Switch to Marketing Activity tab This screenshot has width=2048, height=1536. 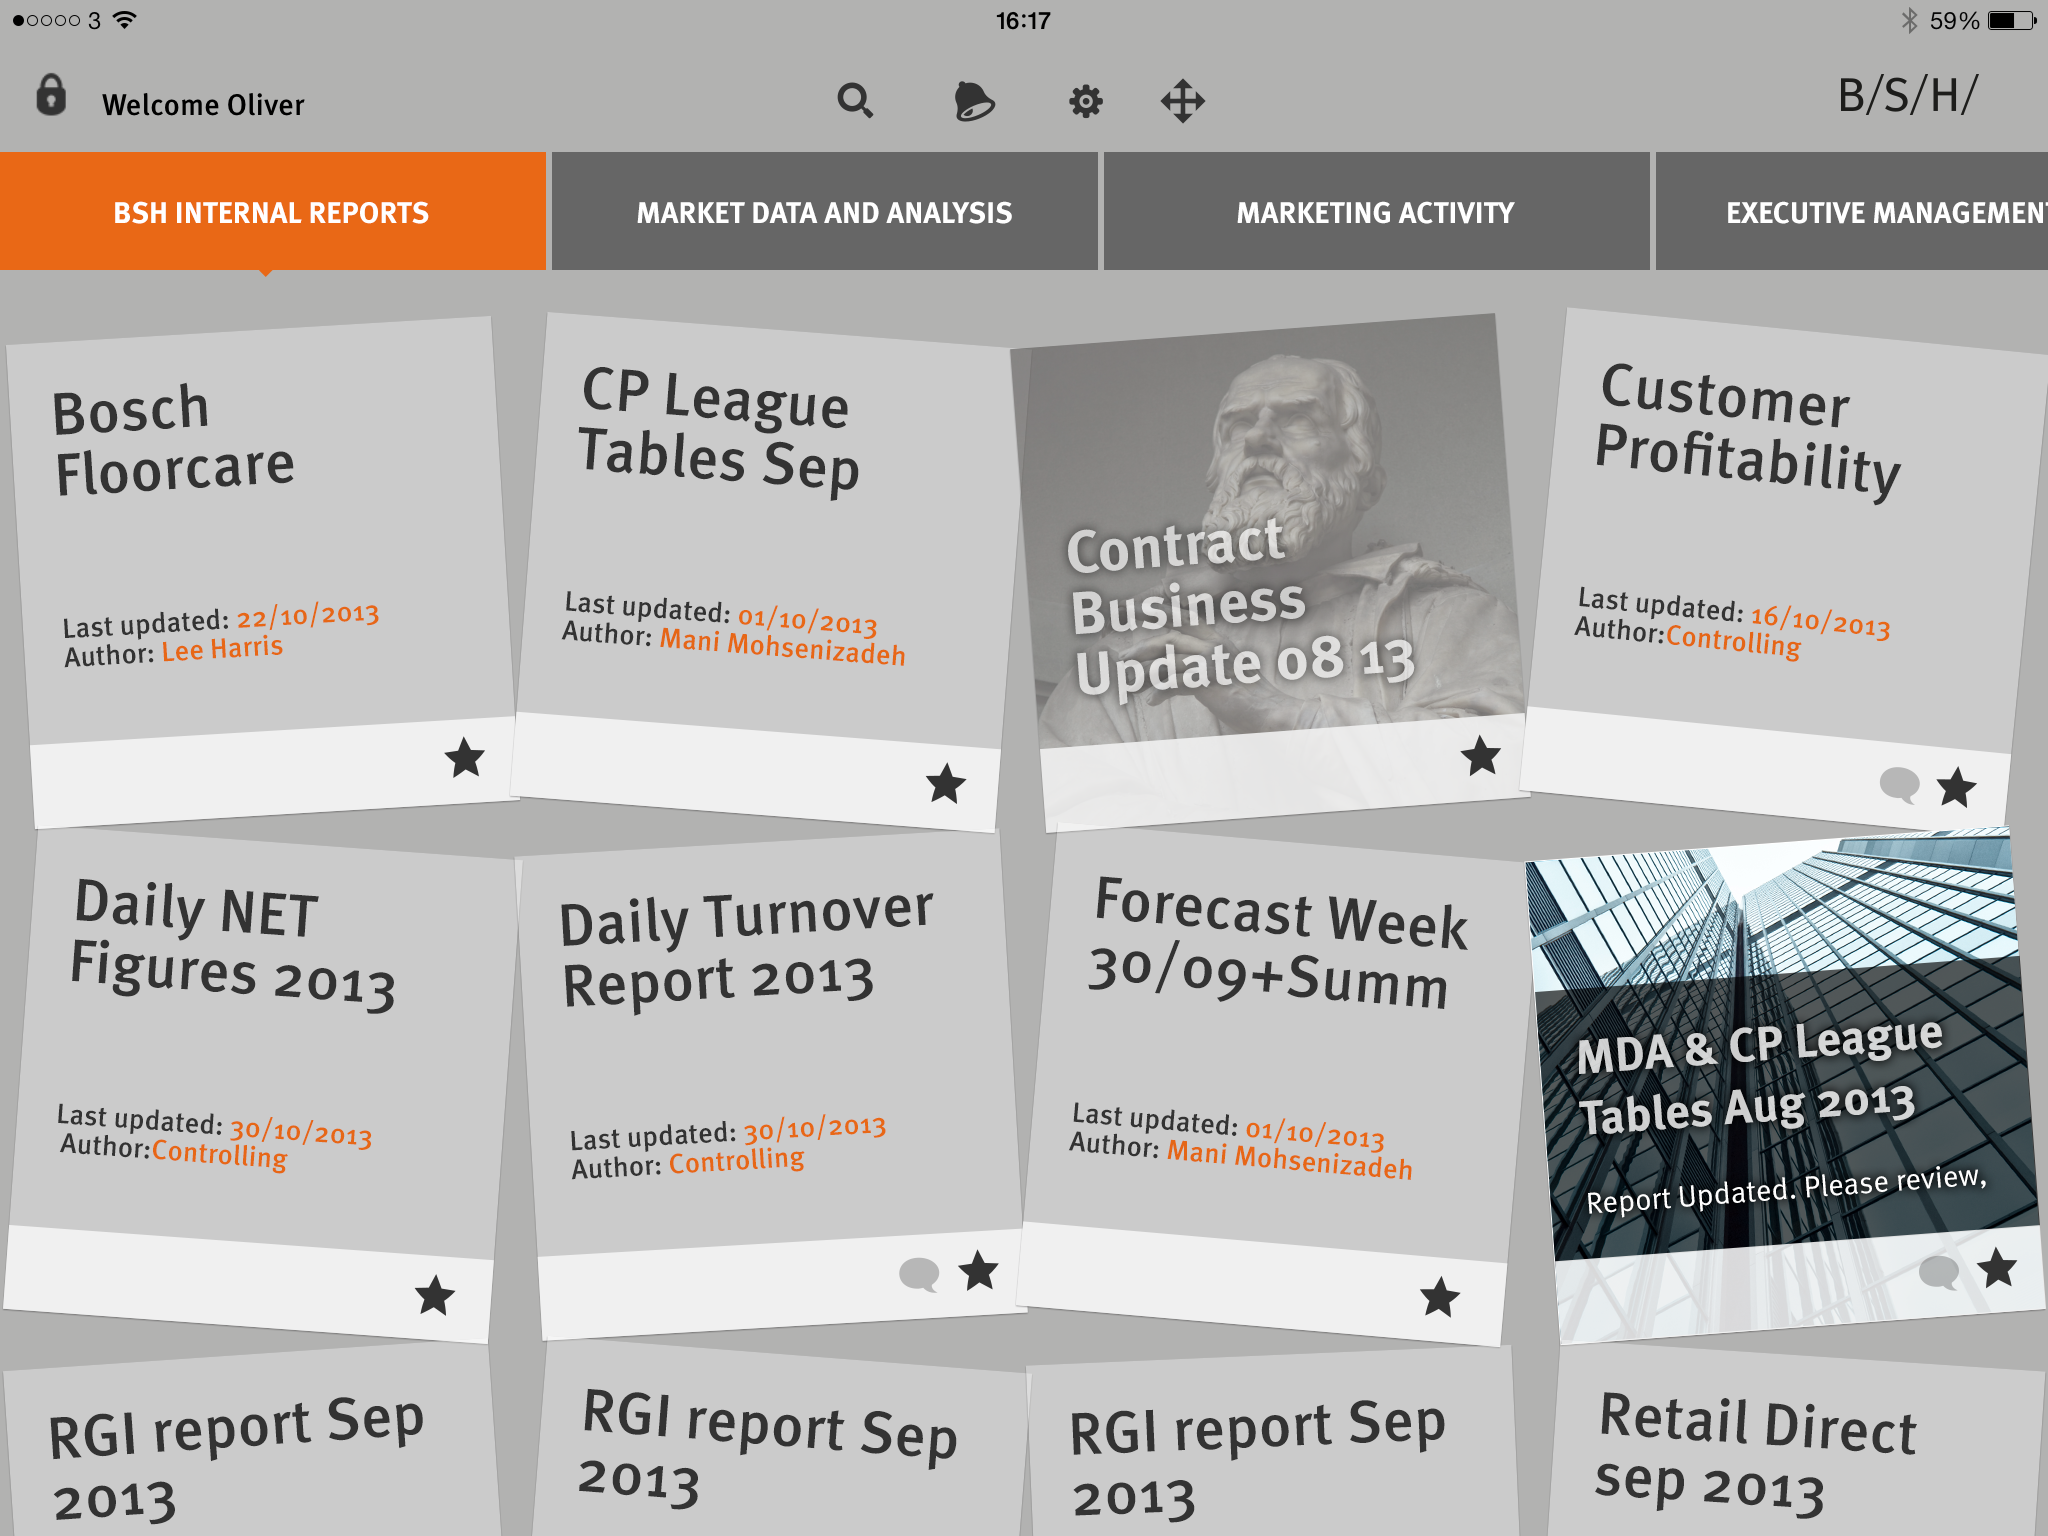(x=1375, y=212)
